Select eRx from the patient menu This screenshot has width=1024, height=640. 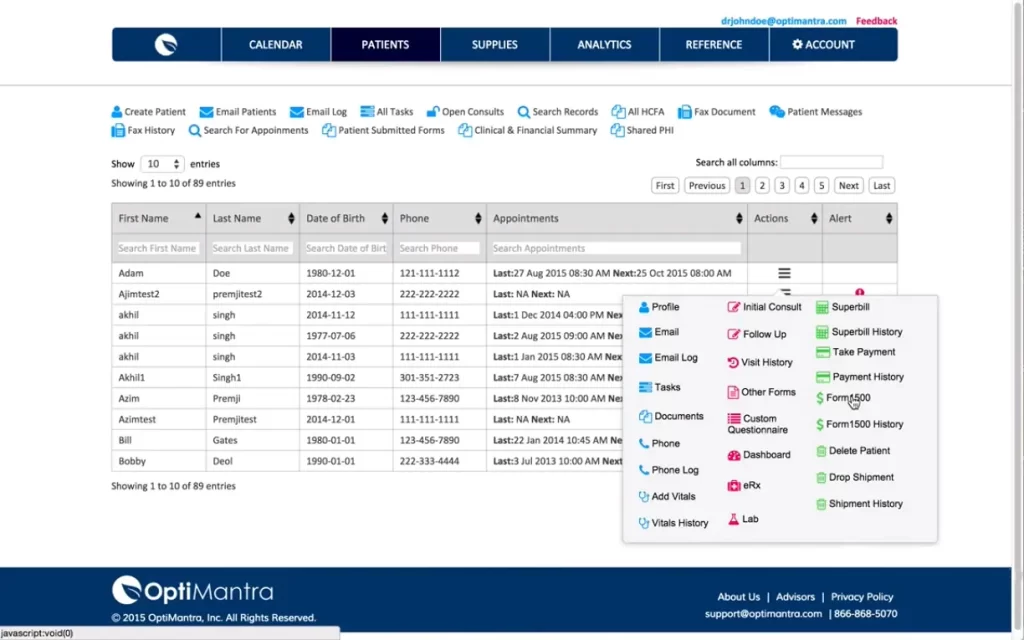point(744,484)
